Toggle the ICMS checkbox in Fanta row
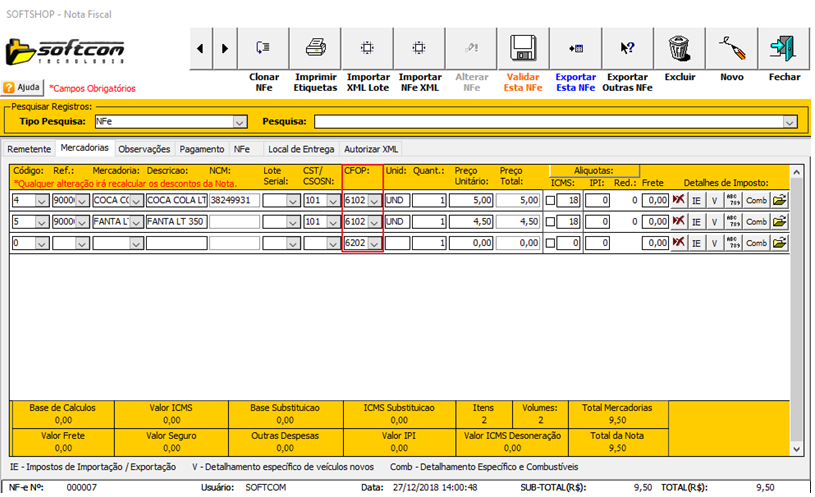Screen dimensions: 815x497 550,221
